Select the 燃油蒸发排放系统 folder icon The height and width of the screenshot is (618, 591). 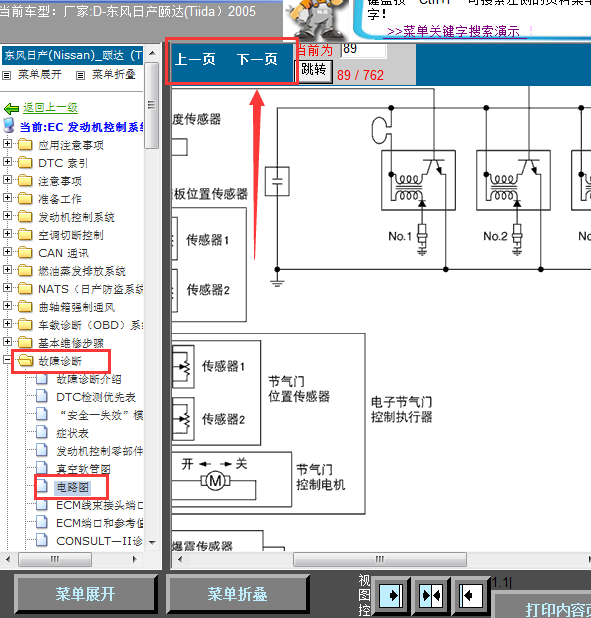[25, 271]
